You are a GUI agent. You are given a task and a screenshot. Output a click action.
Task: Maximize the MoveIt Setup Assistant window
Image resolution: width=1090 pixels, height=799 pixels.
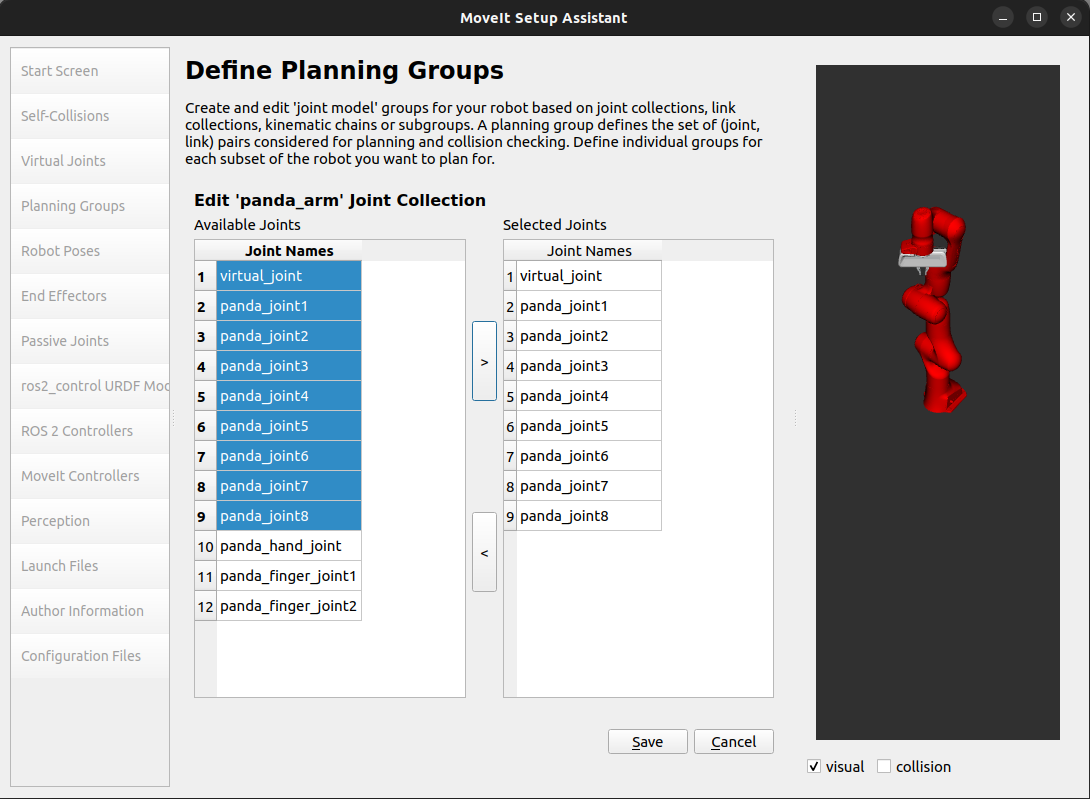click(x=1037, y=17)
